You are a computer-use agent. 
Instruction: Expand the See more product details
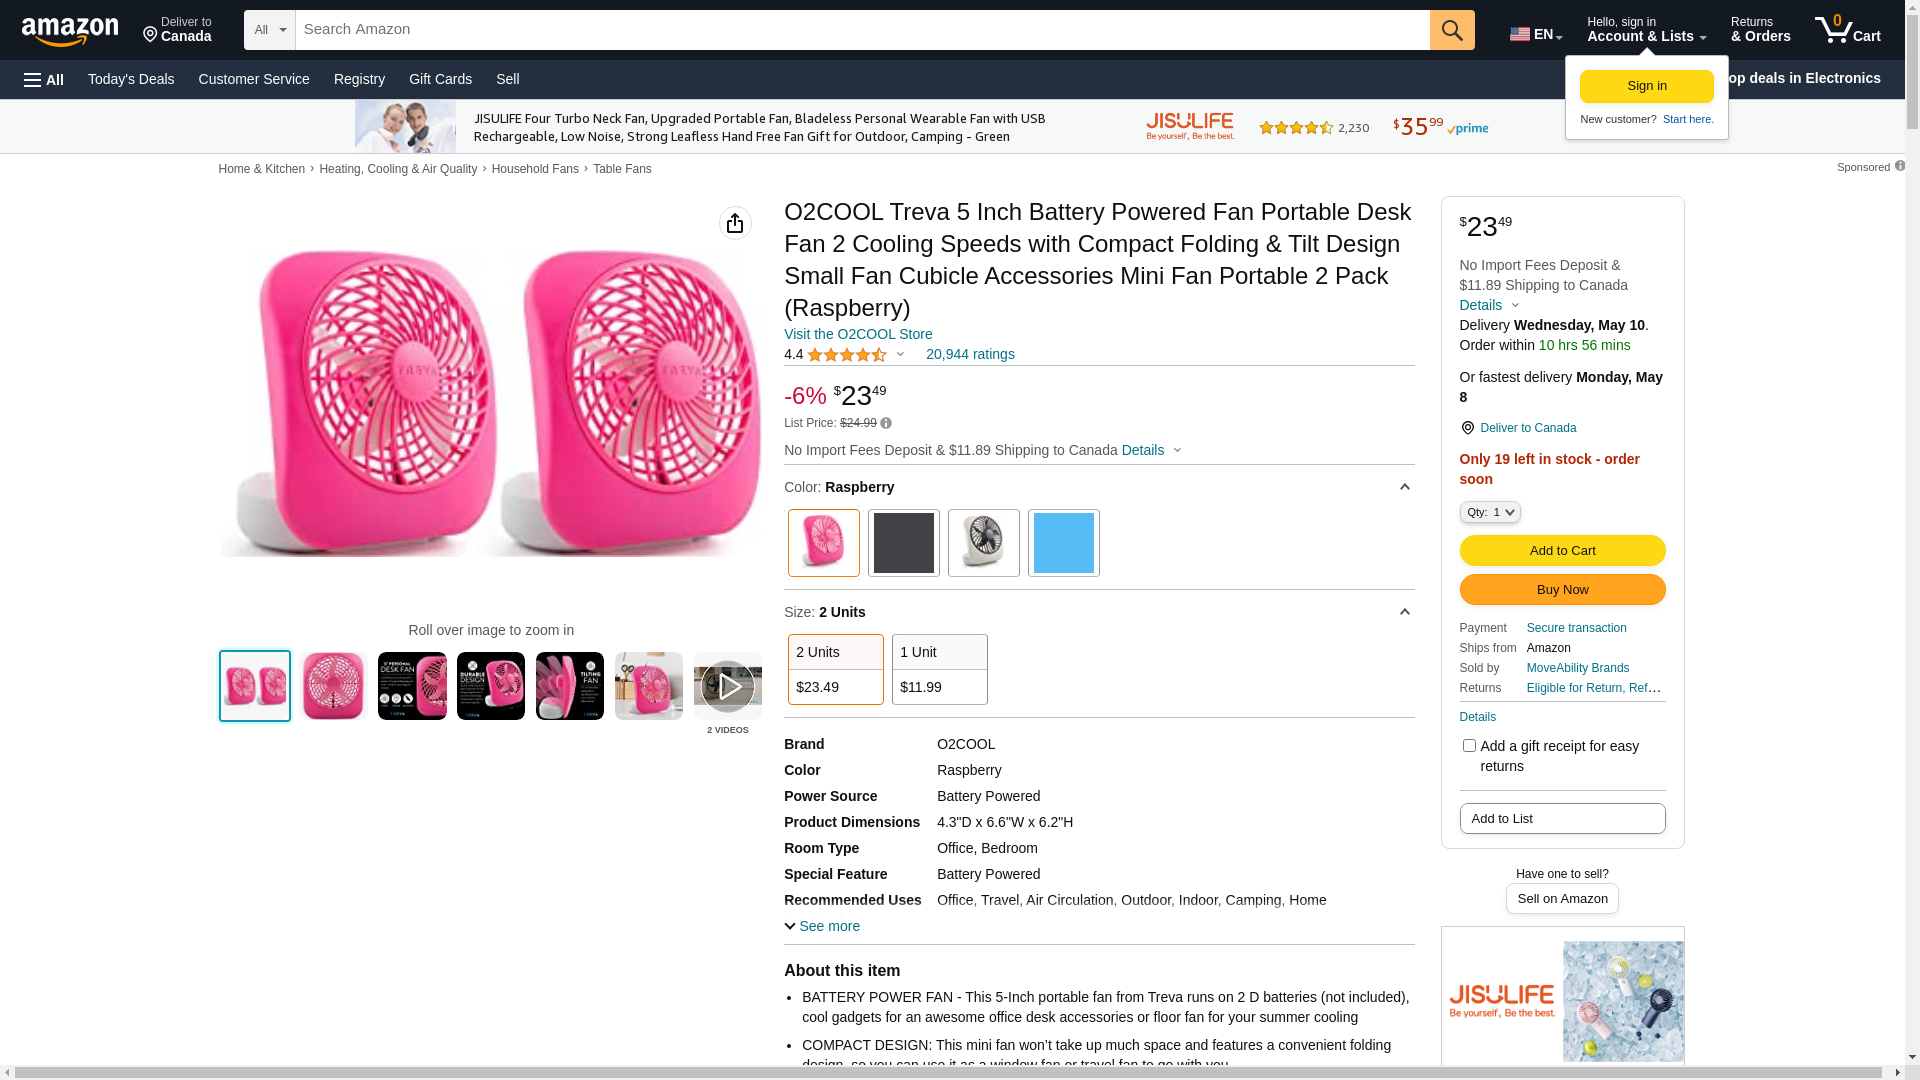pyautogui.click(x=822, y=926)
